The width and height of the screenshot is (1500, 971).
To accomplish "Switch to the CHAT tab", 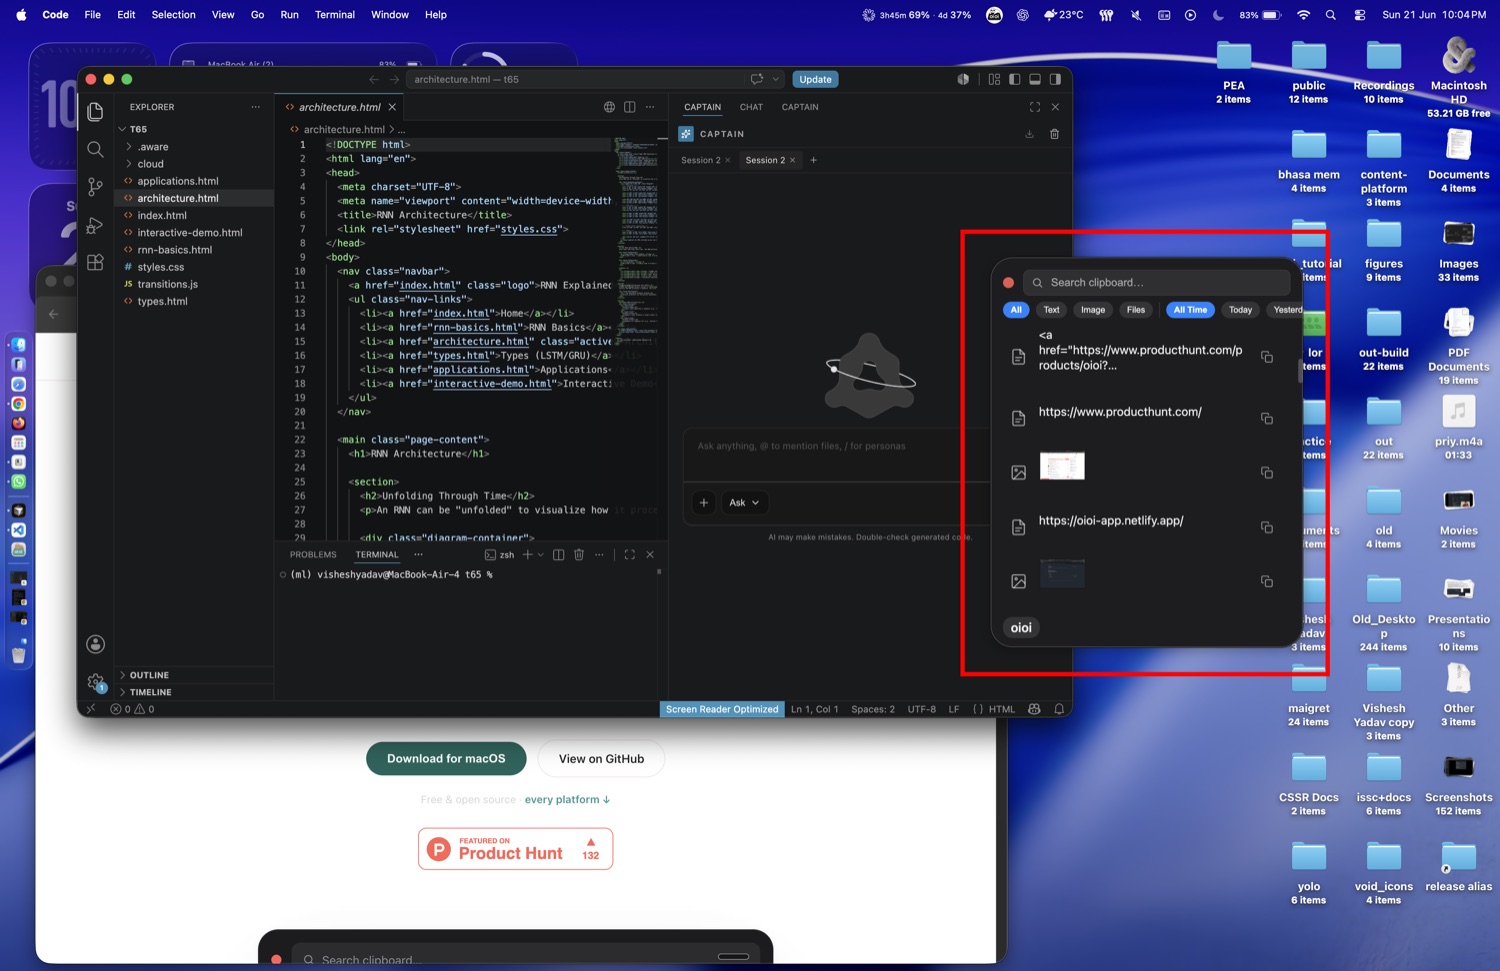I will pos(751,107).
